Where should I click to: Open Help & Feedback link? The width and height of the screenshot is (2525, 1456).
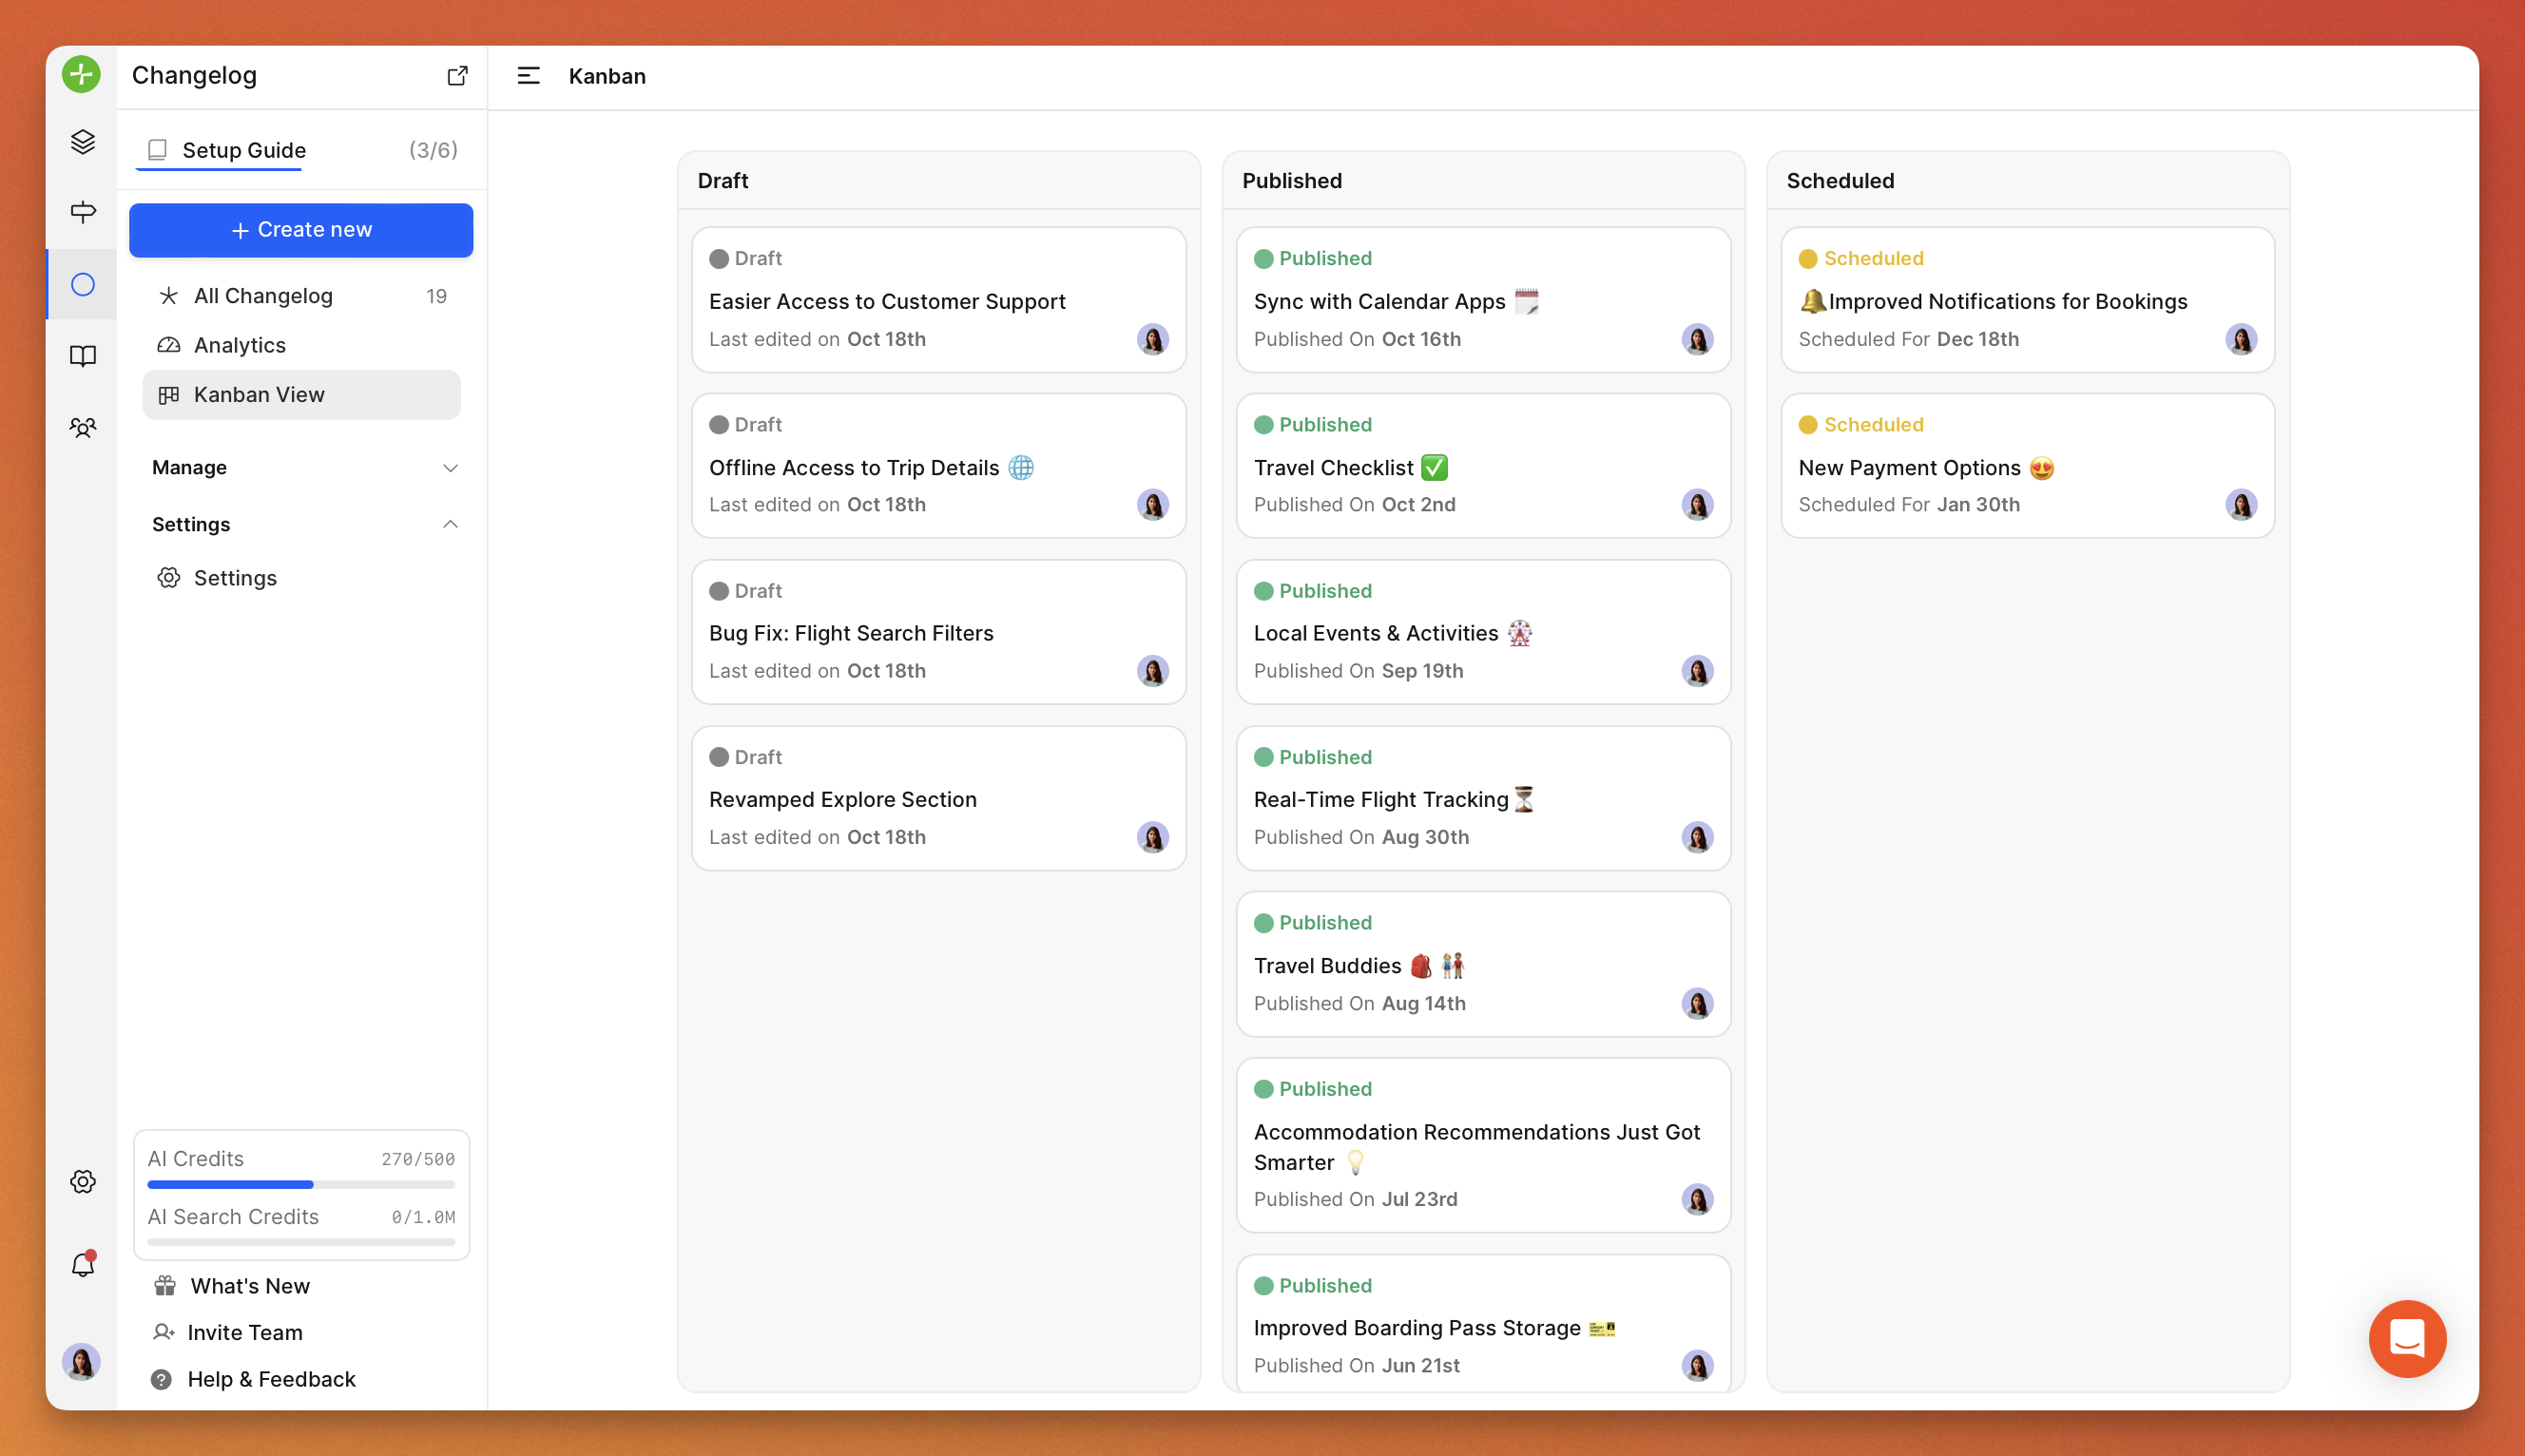pos(271,1379)
